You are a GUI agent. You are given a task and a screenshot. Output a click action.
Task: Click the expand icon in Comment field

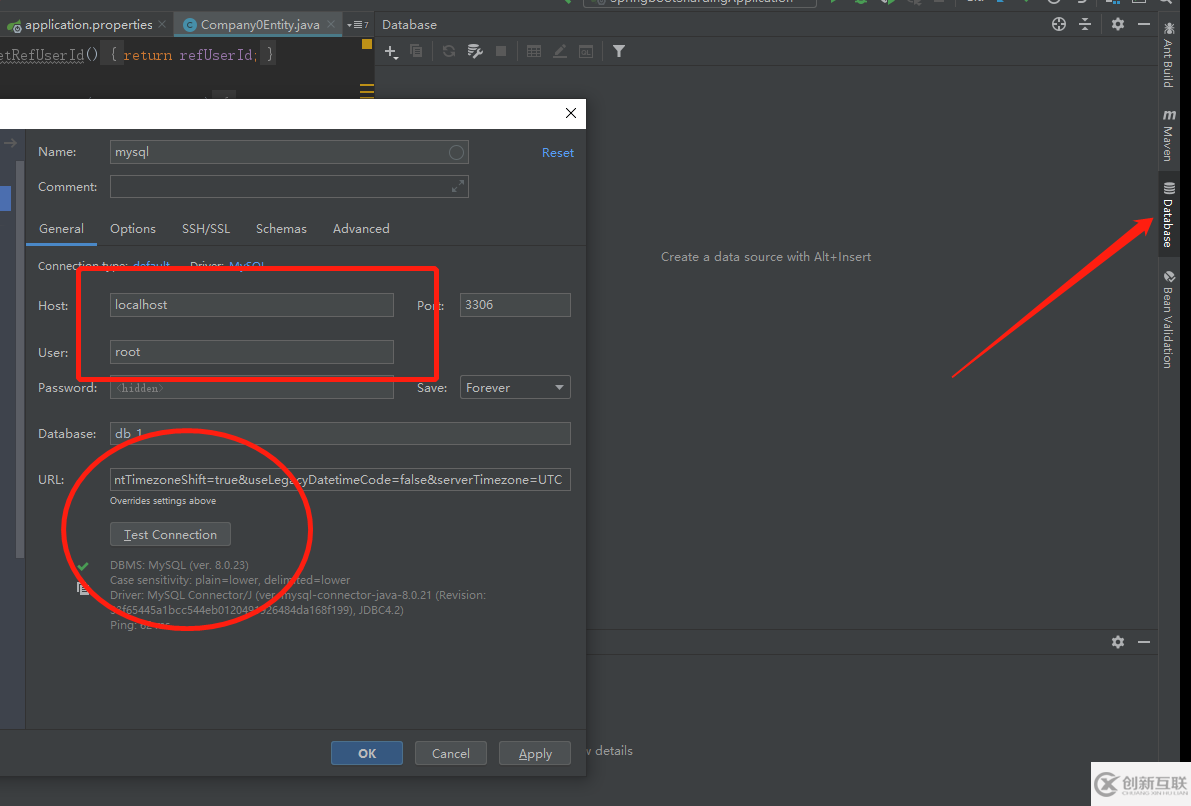tap(457, 186)
